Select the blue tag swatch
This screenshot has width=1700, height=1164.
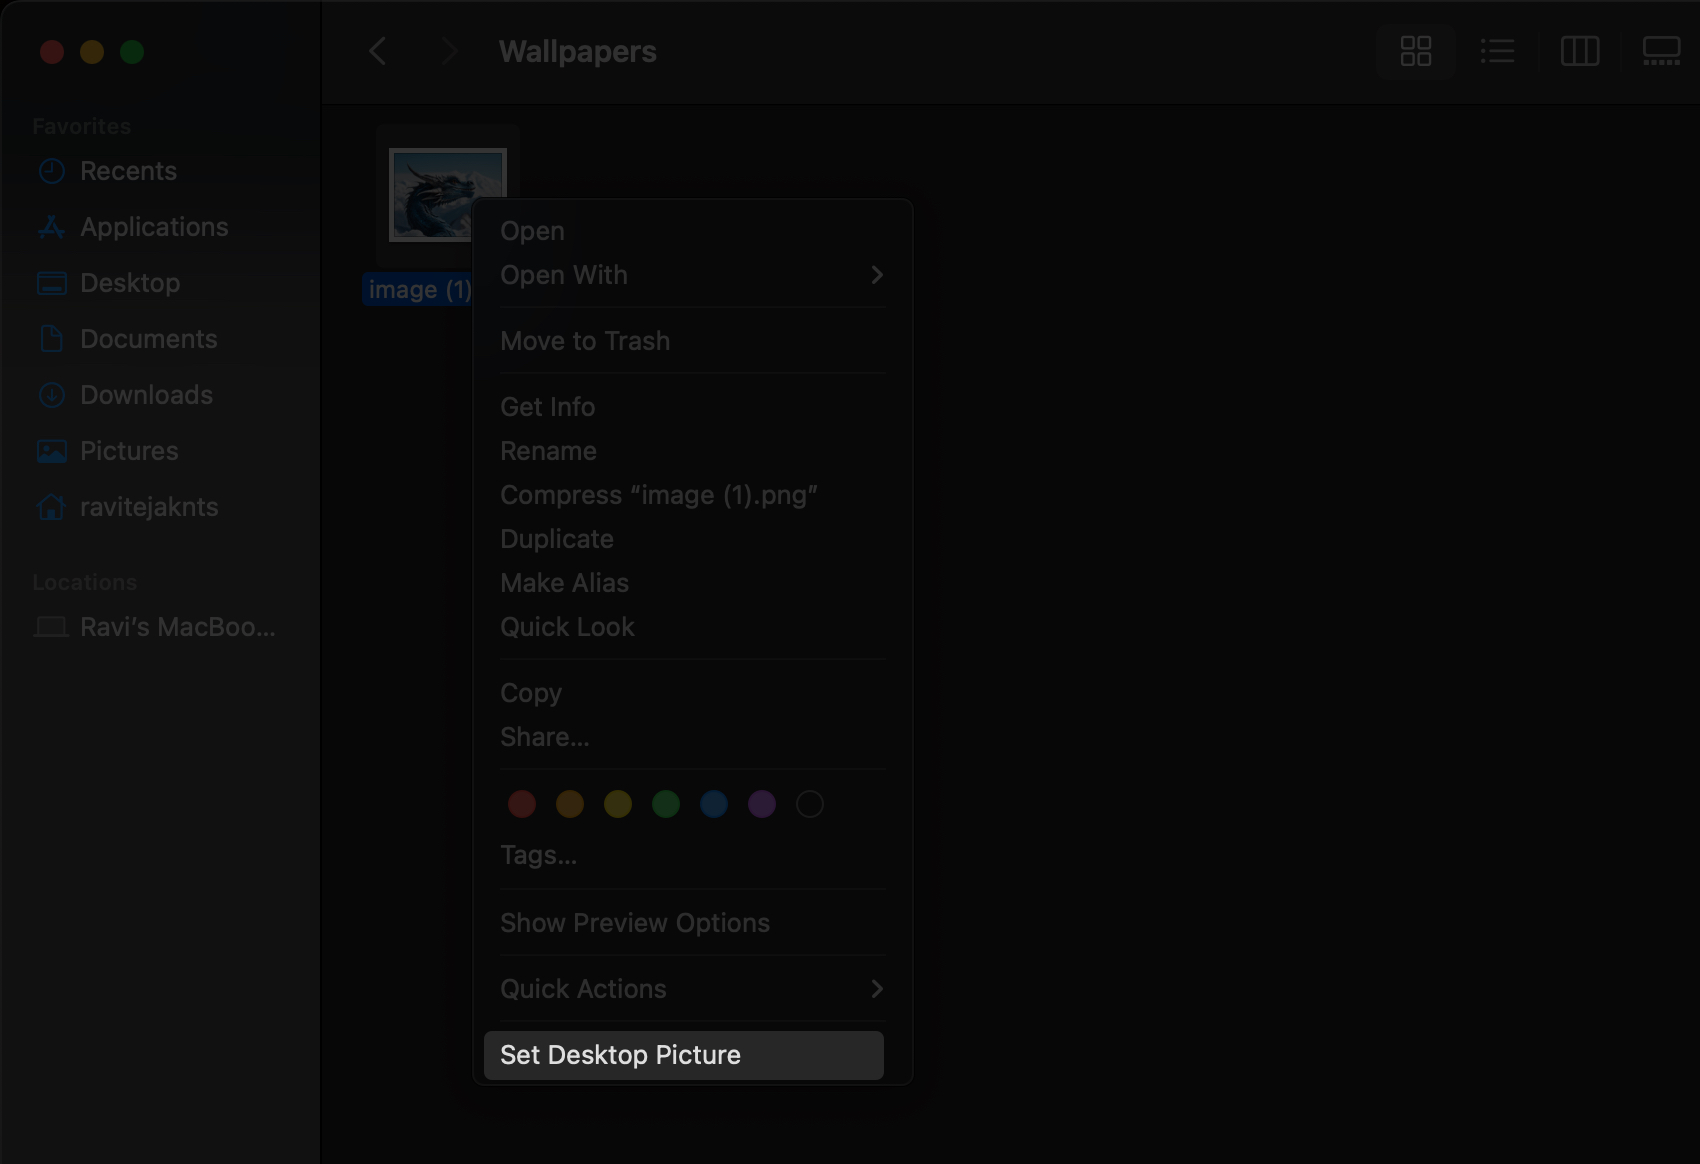point(714,804)
